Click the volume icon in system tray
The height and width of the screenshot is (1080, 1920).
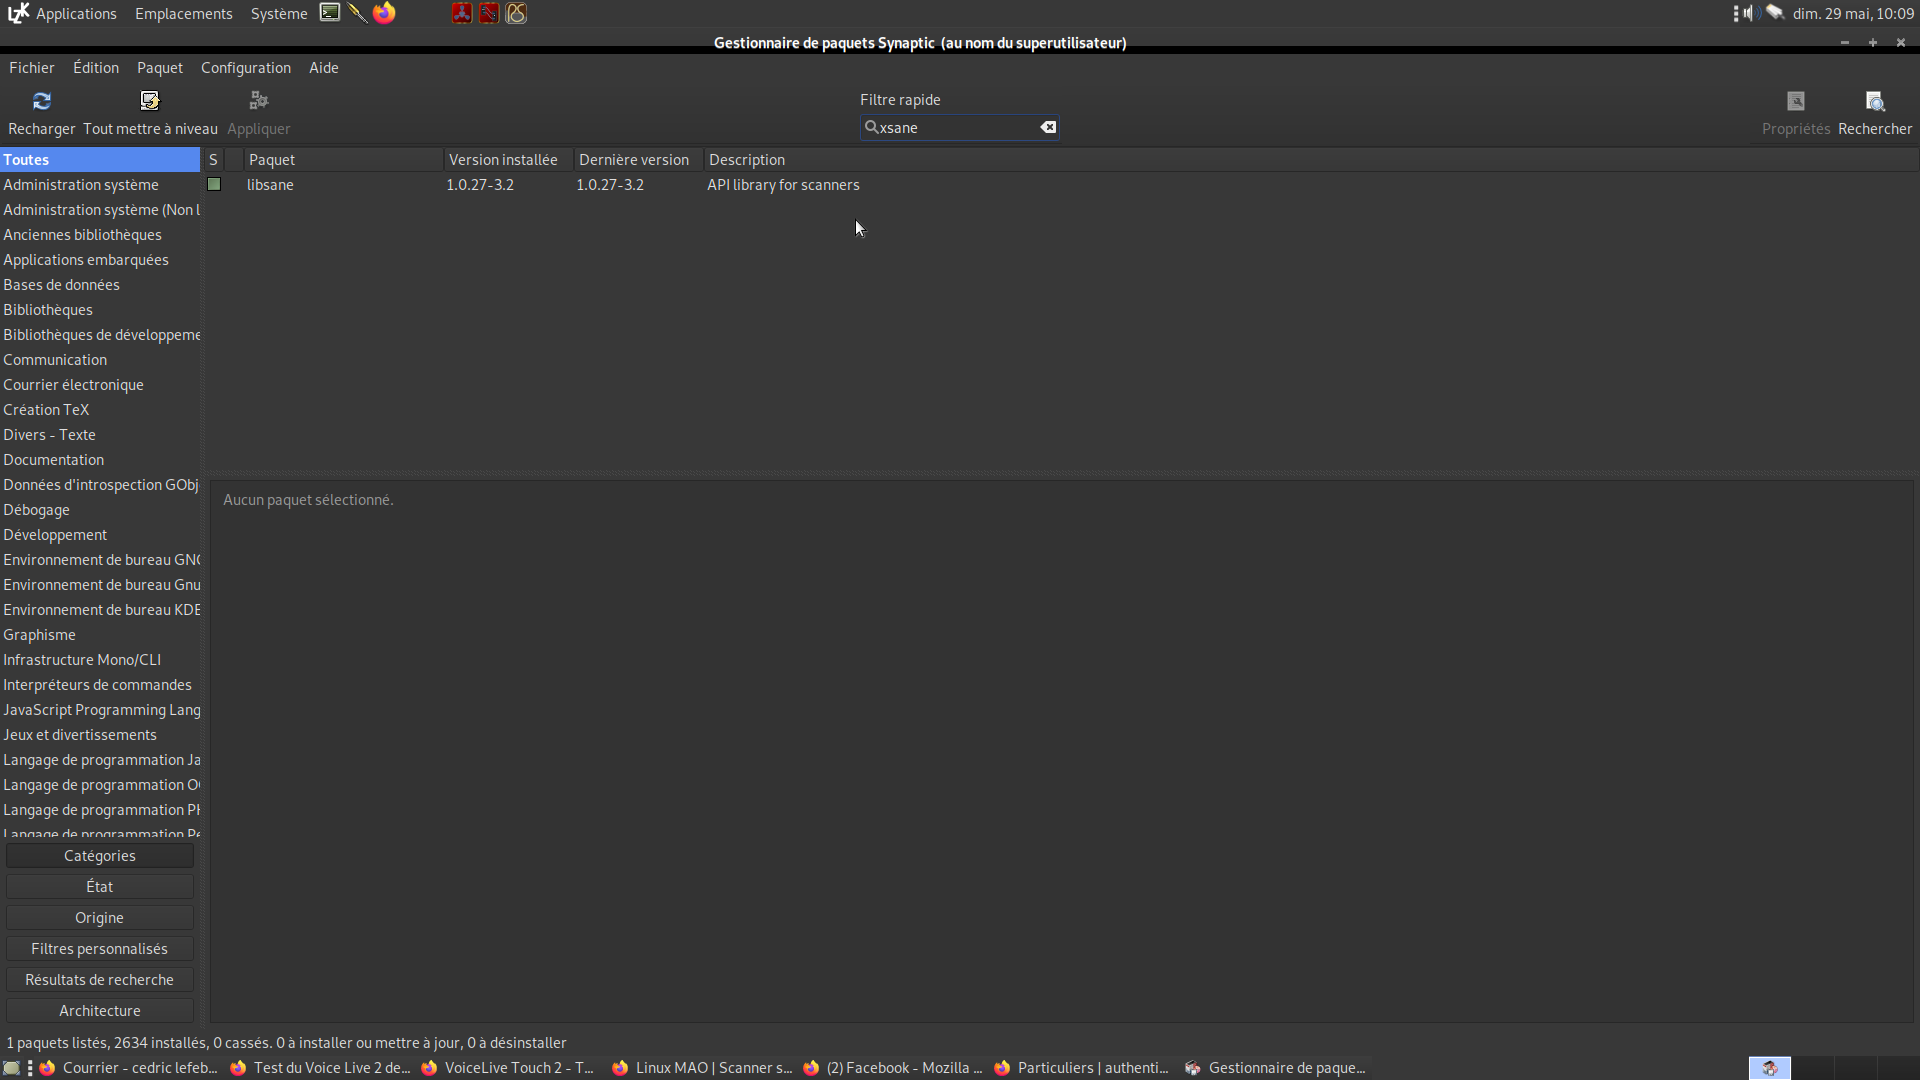(x=1750, y=13)
